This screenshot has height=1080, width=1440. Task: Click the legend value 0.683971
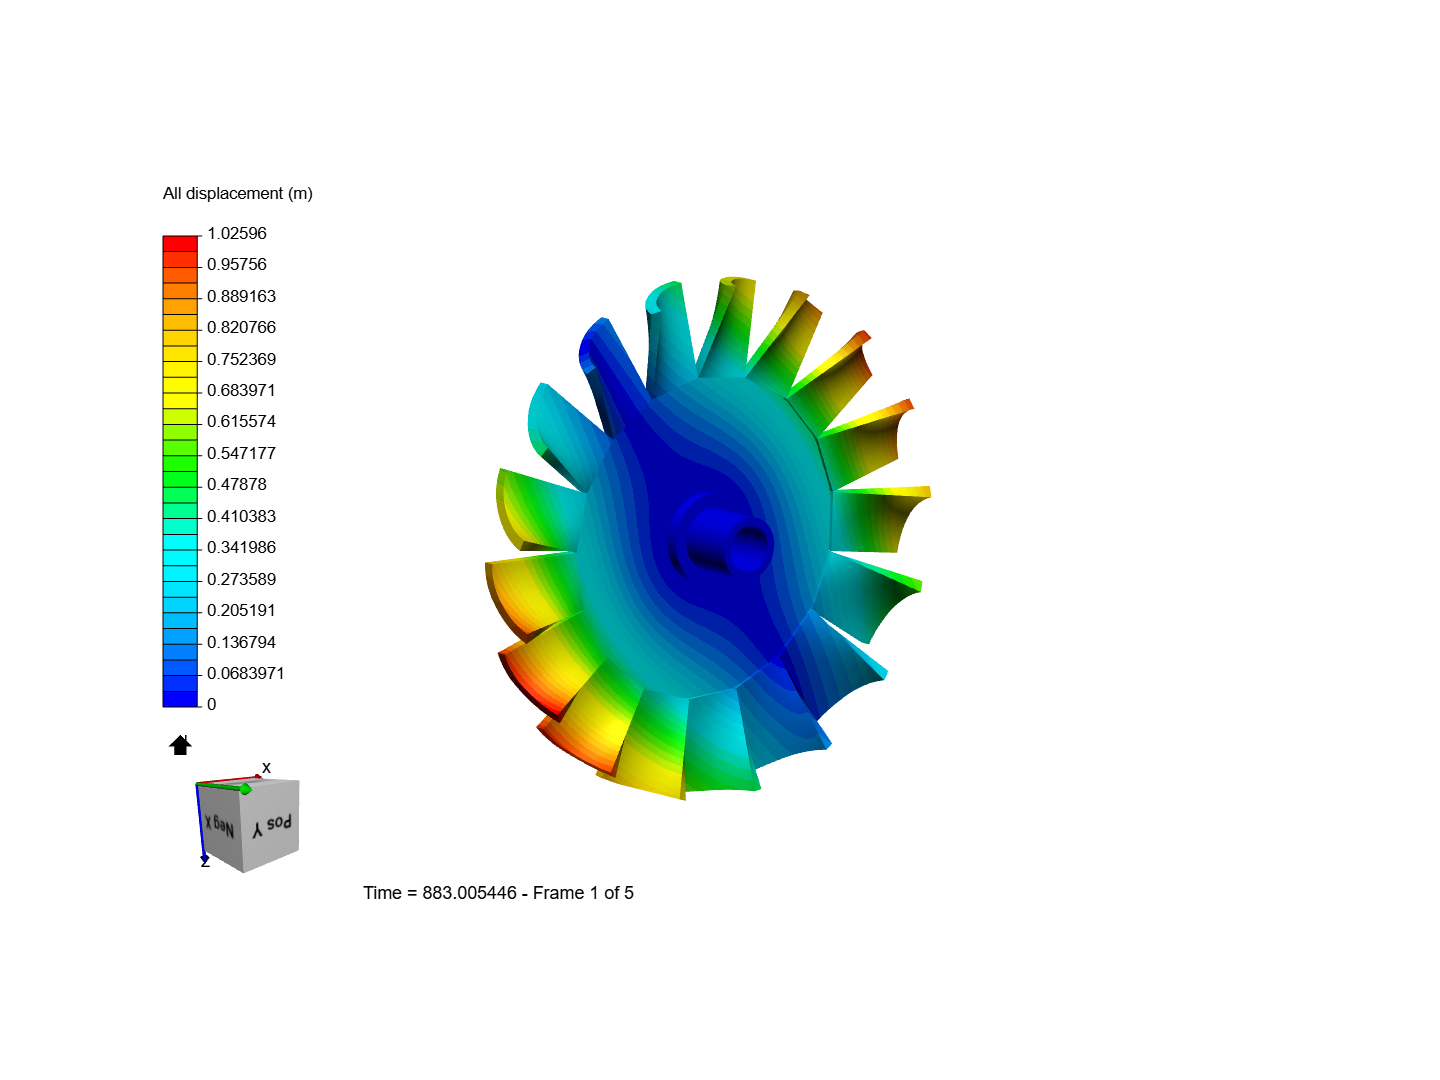click(x=241, y=390)
